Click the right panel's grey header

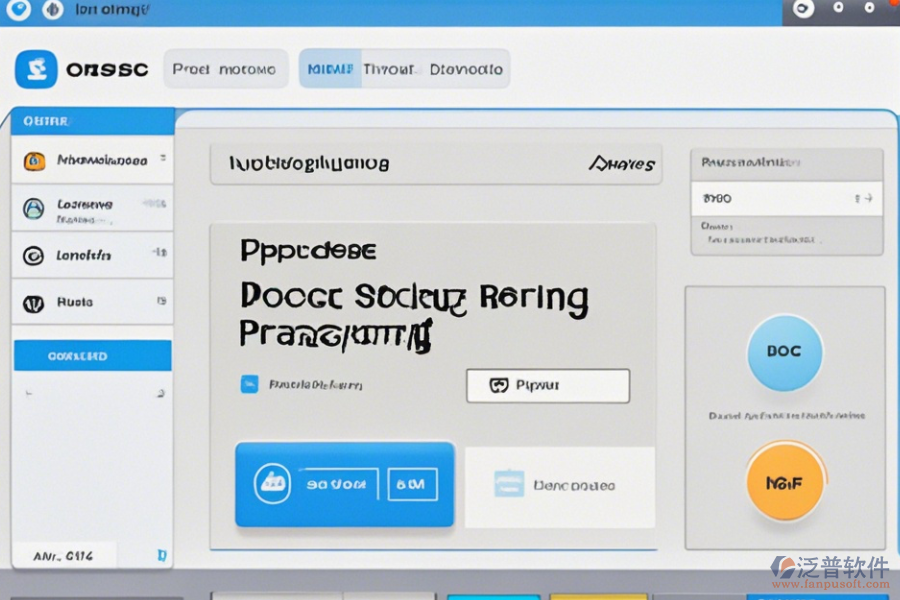point(786,165)
